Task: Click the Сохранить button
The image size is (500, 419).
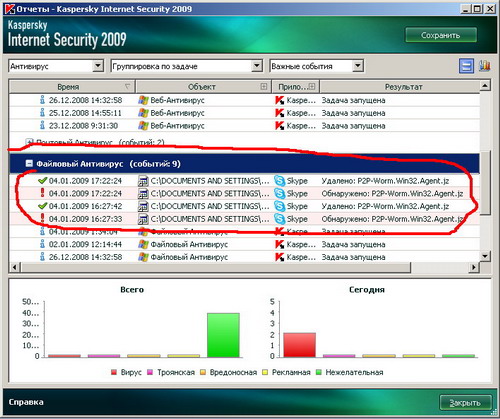Action: pyautogui.click(x=441, y=35)
